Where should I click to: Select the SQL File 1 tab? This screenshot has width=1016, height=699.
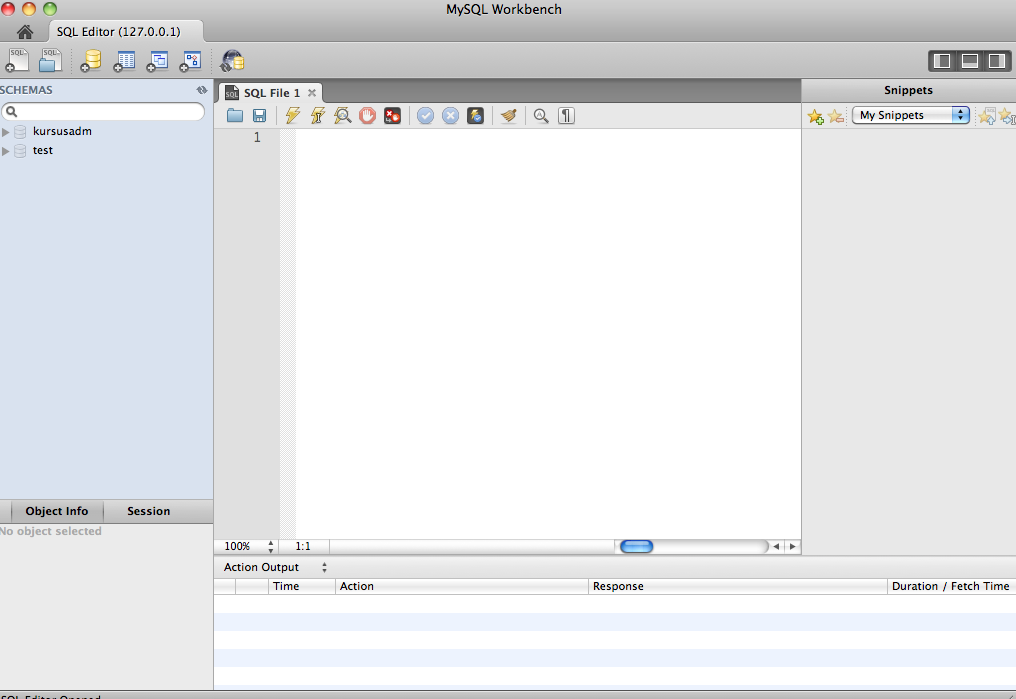pos(271,93)
